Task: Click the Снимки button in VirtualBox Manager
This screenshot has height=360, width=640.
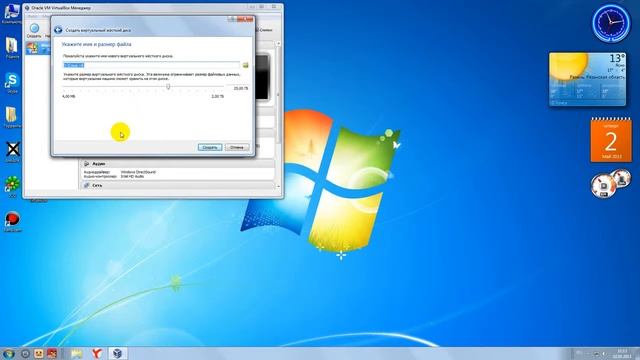Action: (x=264, y=30)
